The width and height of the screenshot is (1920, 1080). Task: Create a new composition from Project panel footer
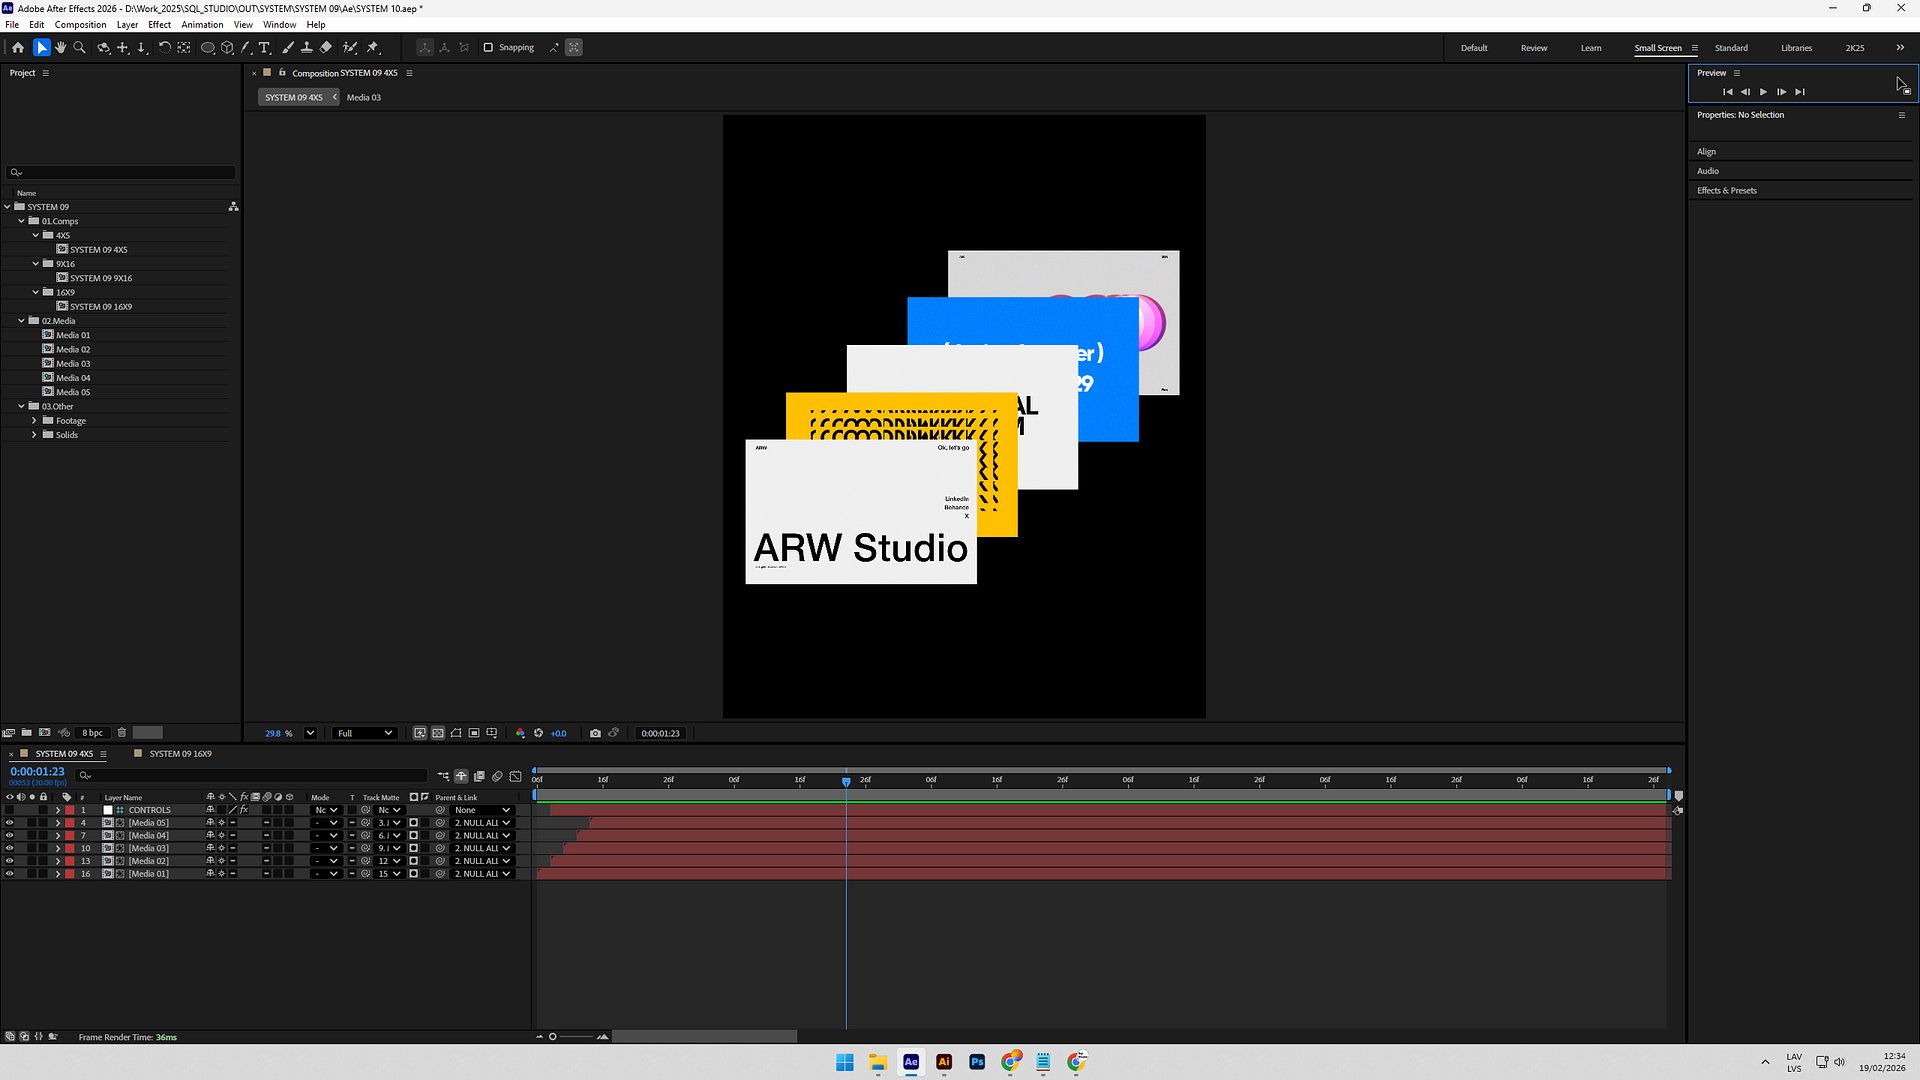pos(45,733)
